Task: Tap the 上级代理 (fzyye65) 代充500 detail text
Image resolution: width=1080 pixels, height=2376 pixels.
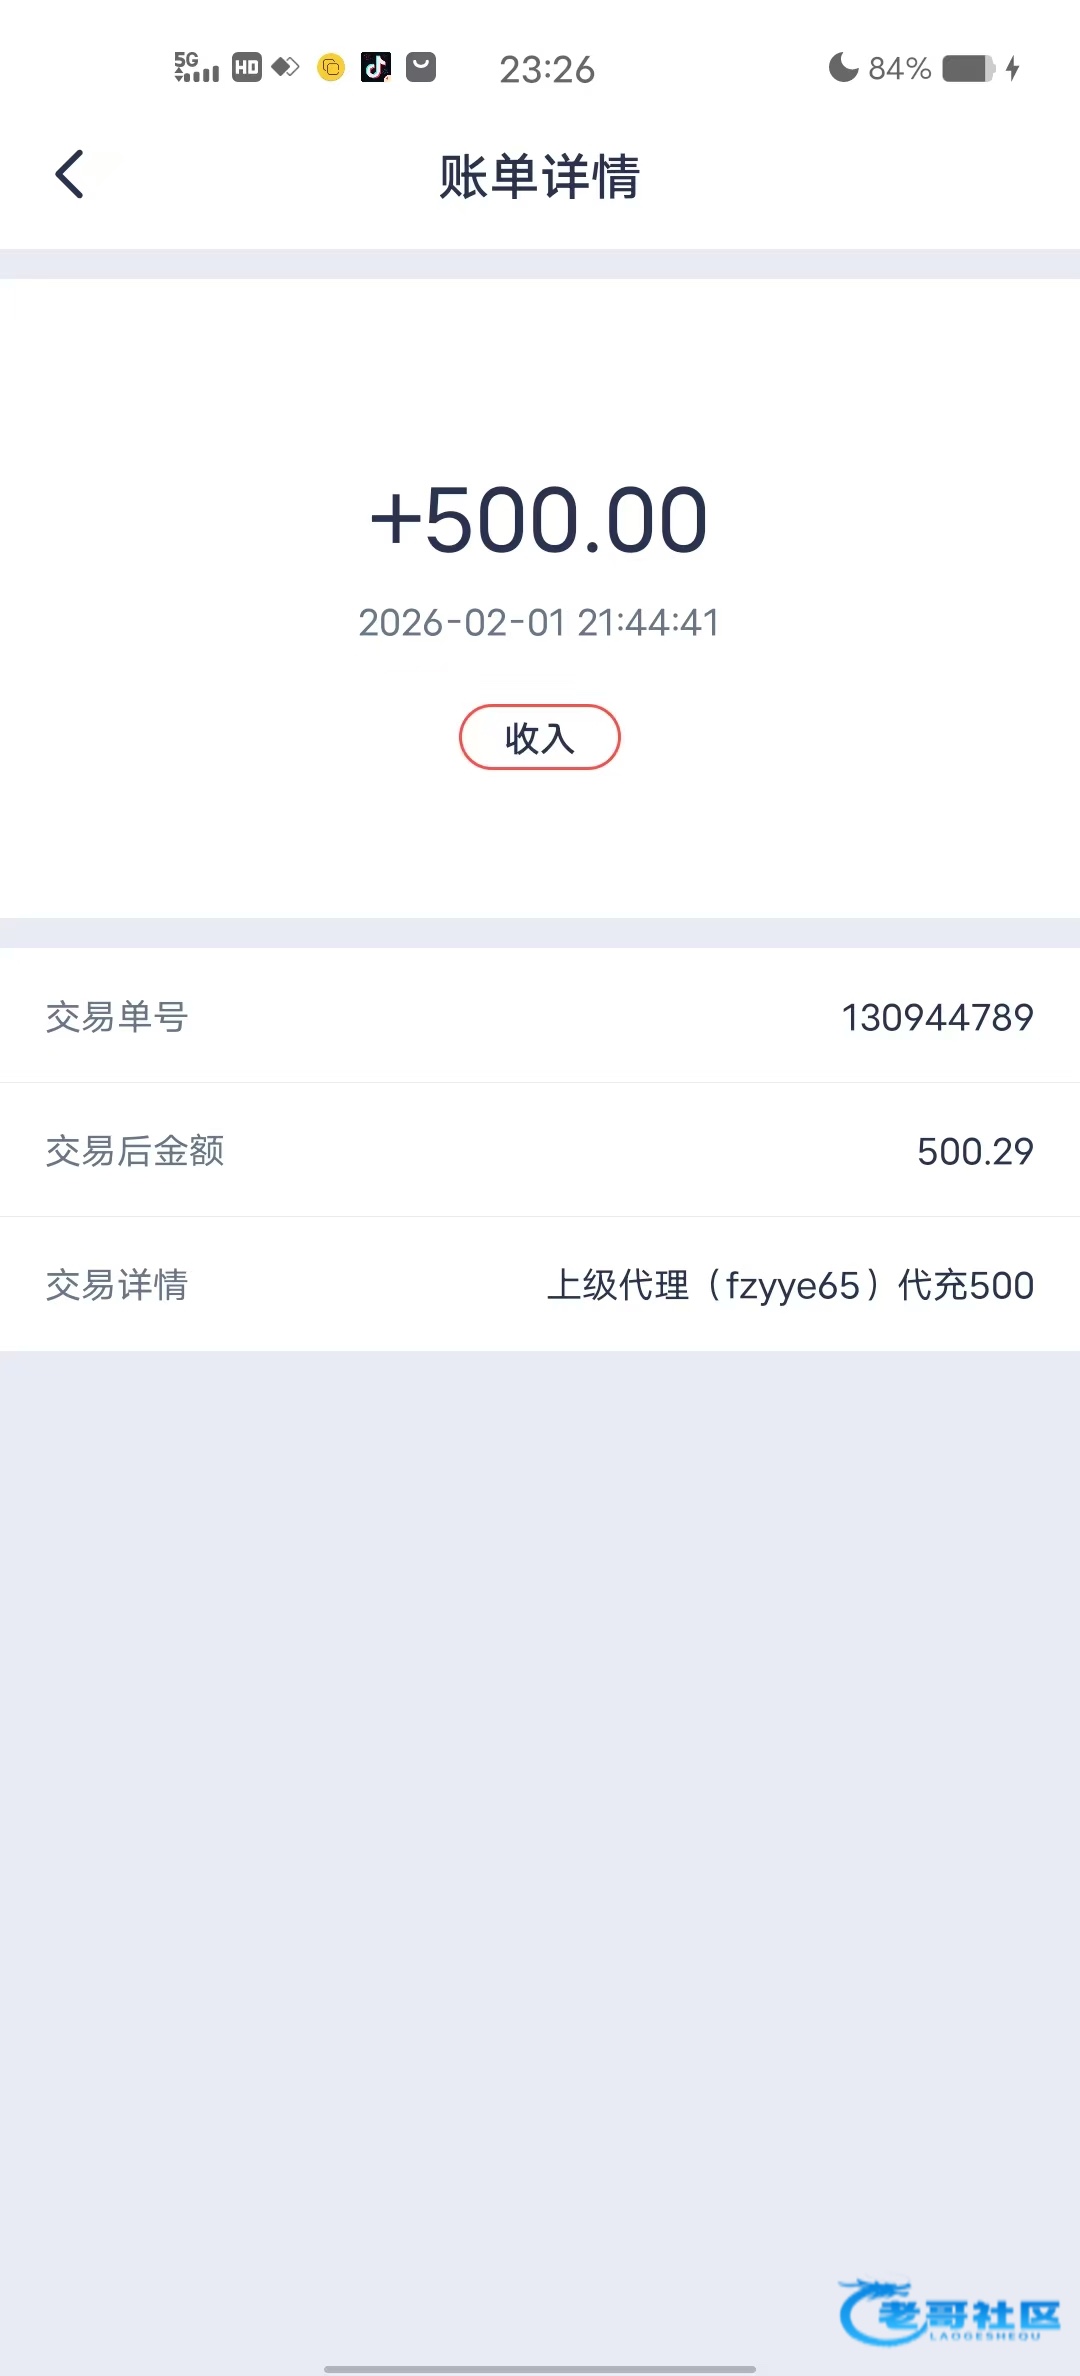Action: [x=790, y=1285]
